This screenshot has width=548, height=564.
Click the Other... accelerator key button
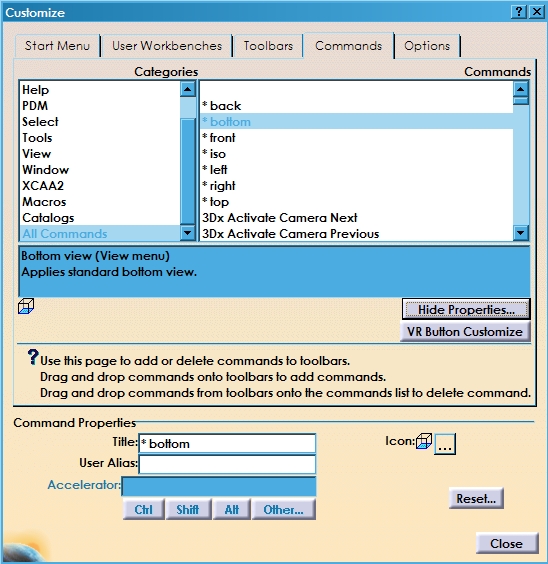click(x=284, y=509)
